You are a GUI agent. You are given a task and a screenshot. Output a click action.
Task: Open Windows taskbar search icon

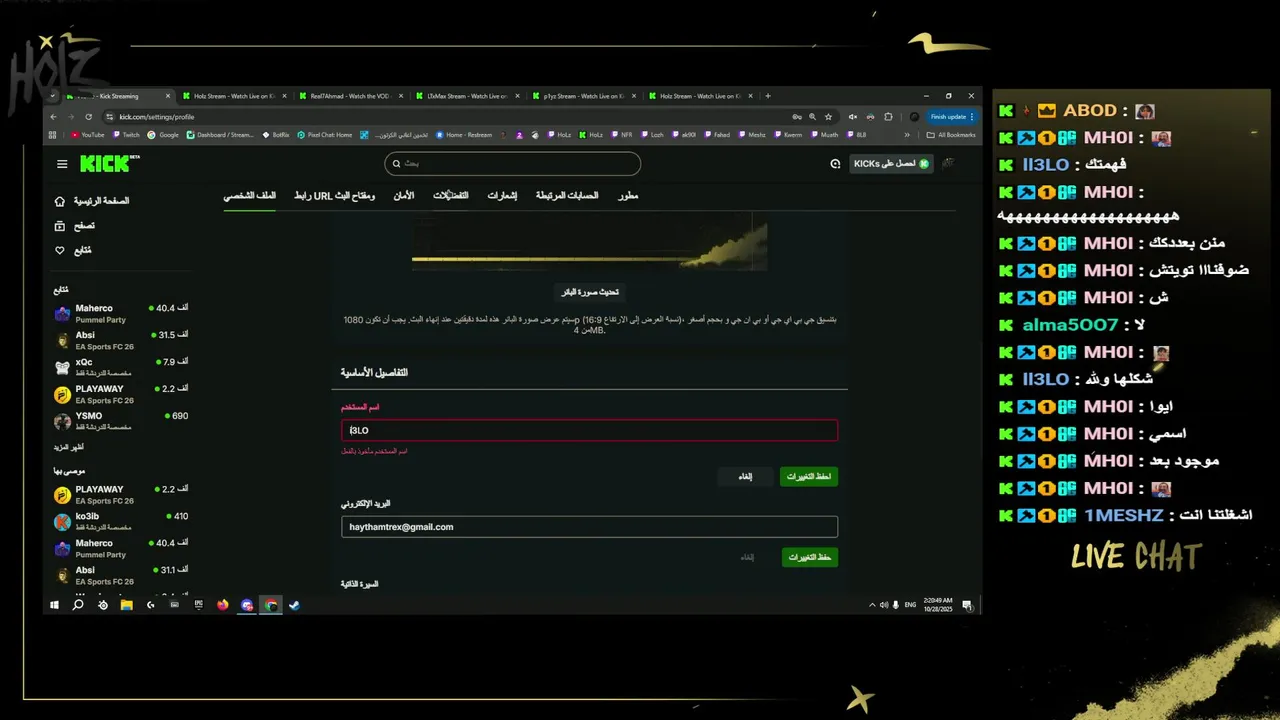78,605
